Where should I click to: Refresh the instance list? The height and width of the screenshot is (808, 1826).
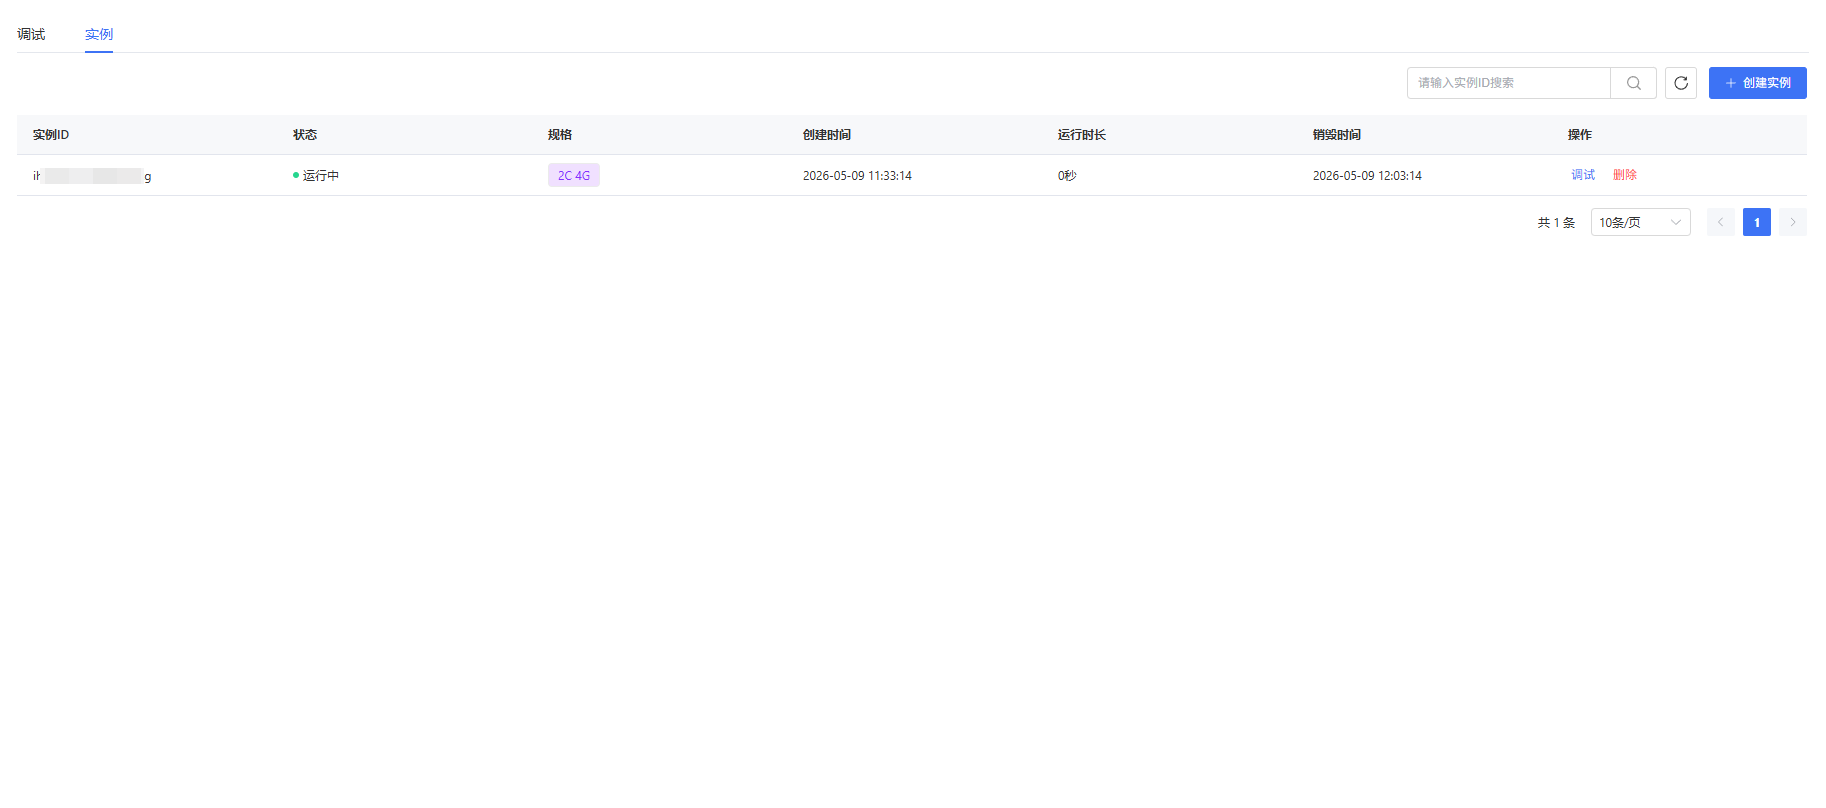coord(1681,83)
